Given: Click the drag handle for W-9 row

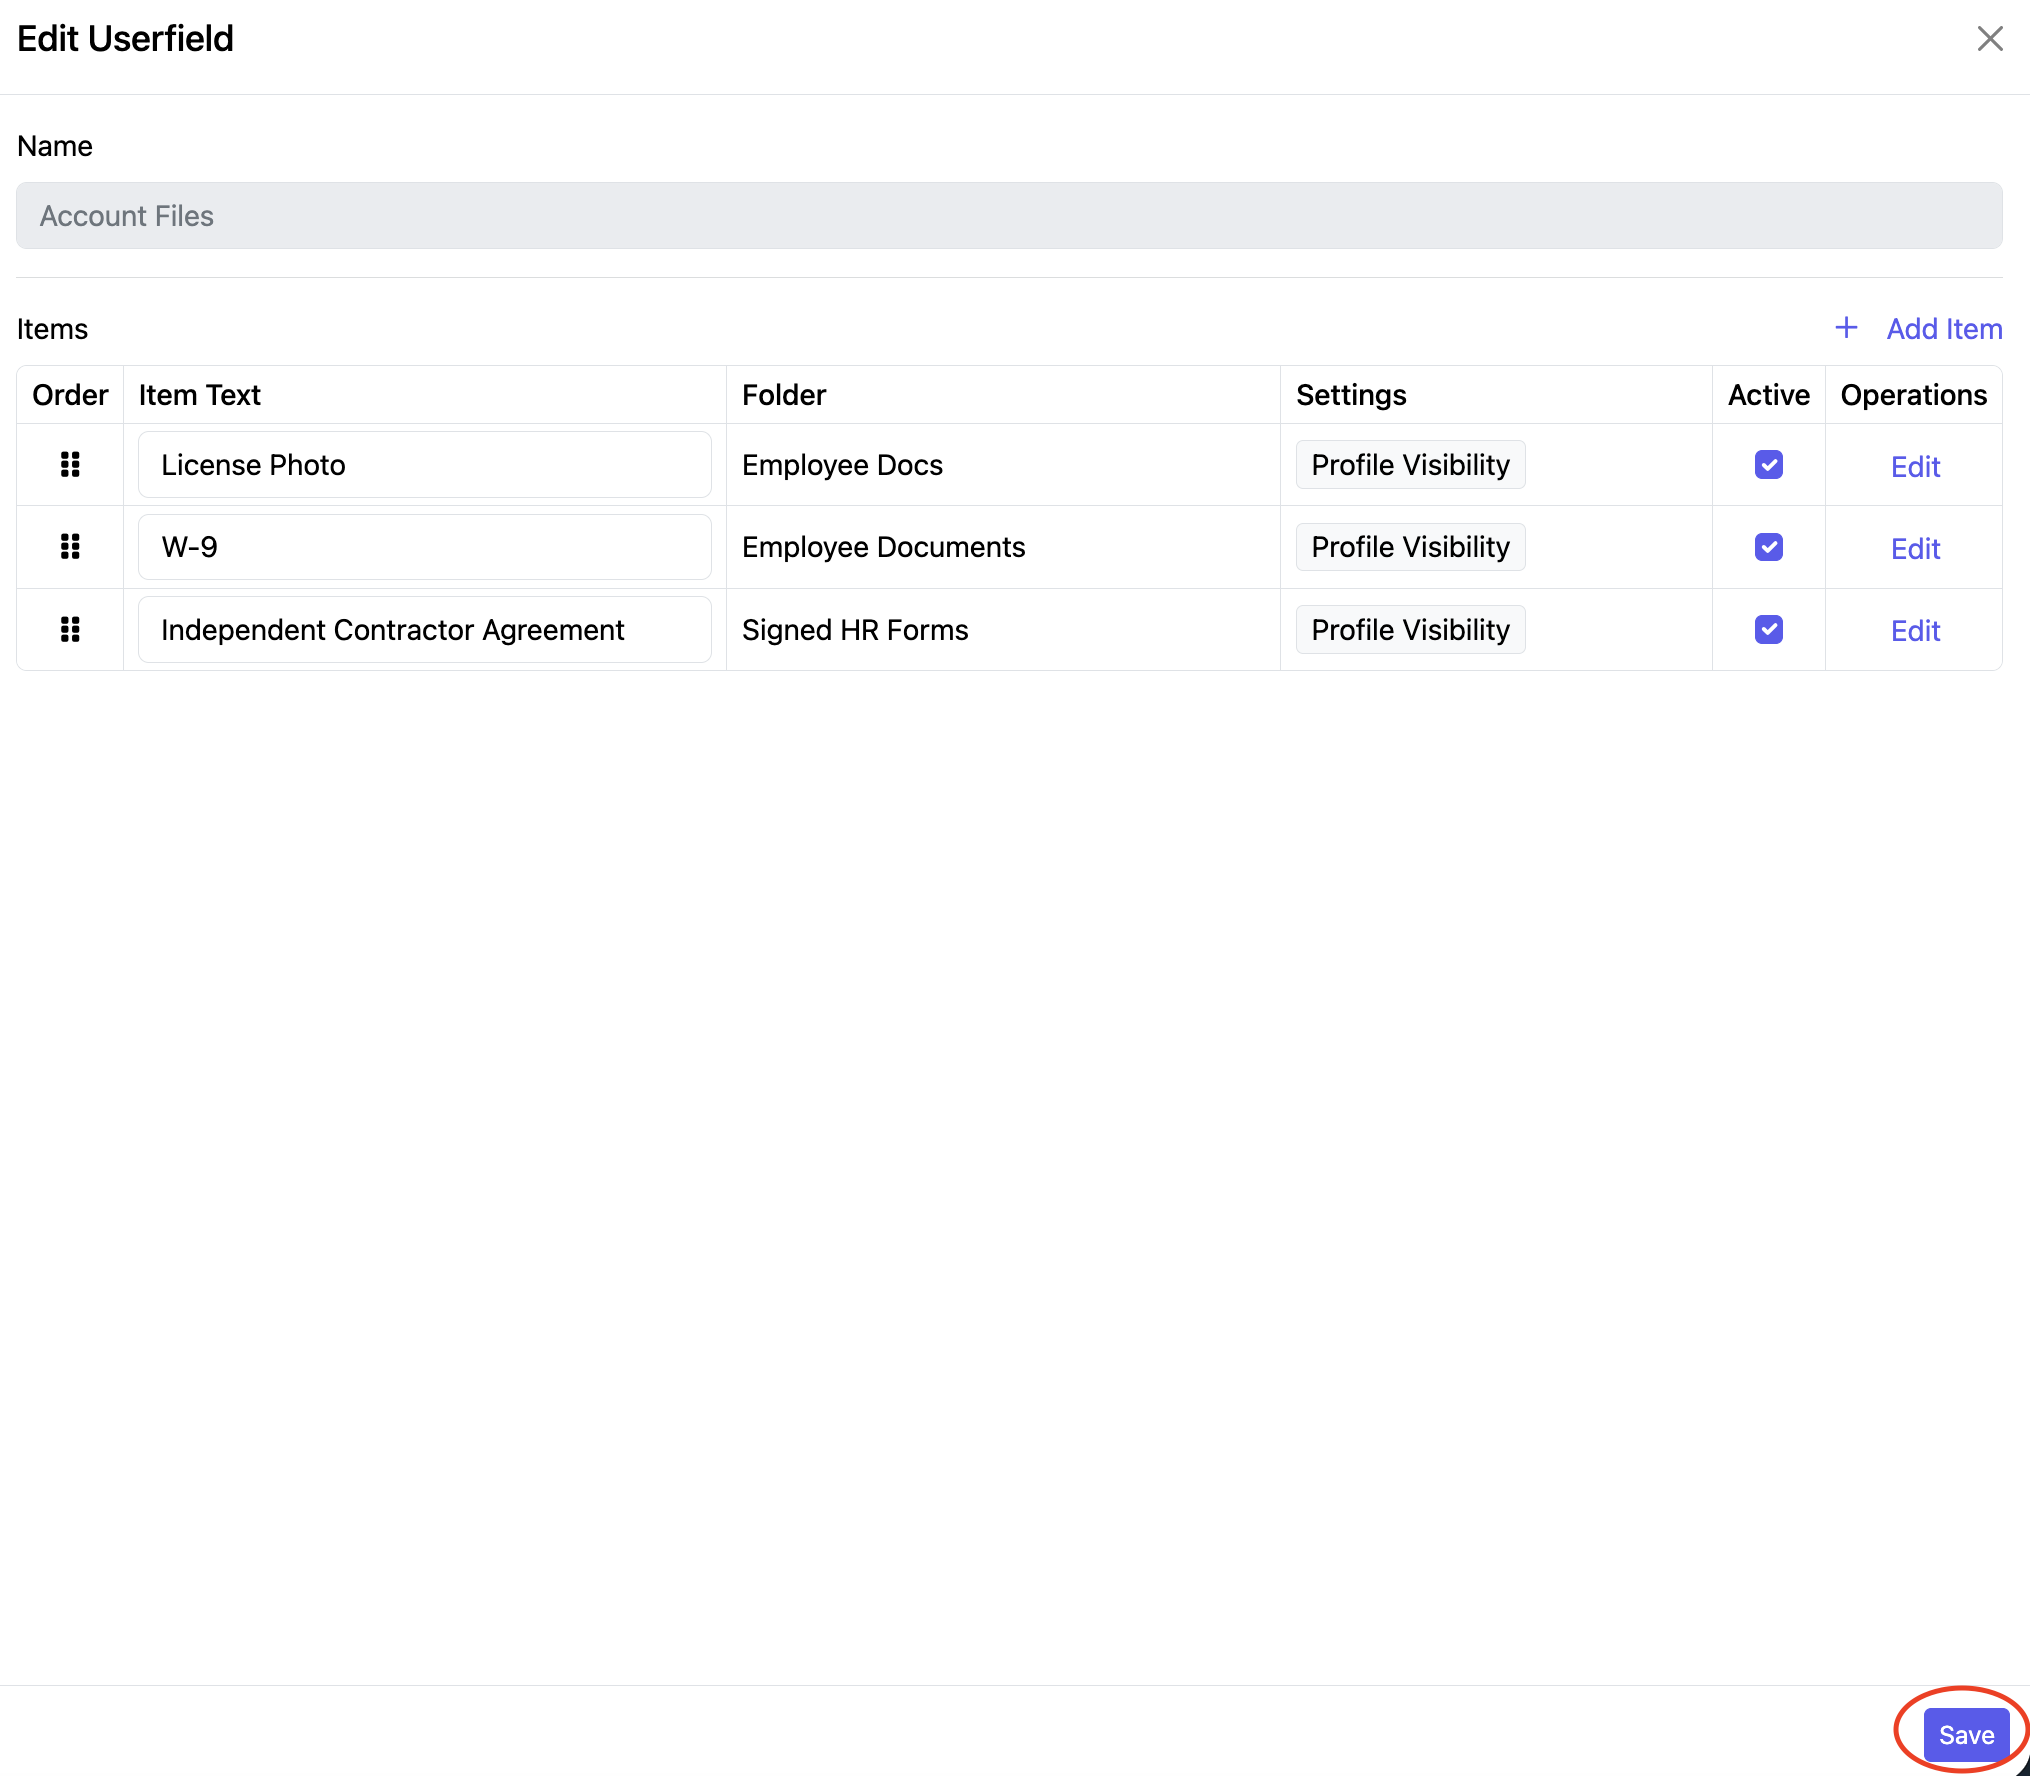Looking at the screenshot, I should pyautogui.click(x=70, y=547).
